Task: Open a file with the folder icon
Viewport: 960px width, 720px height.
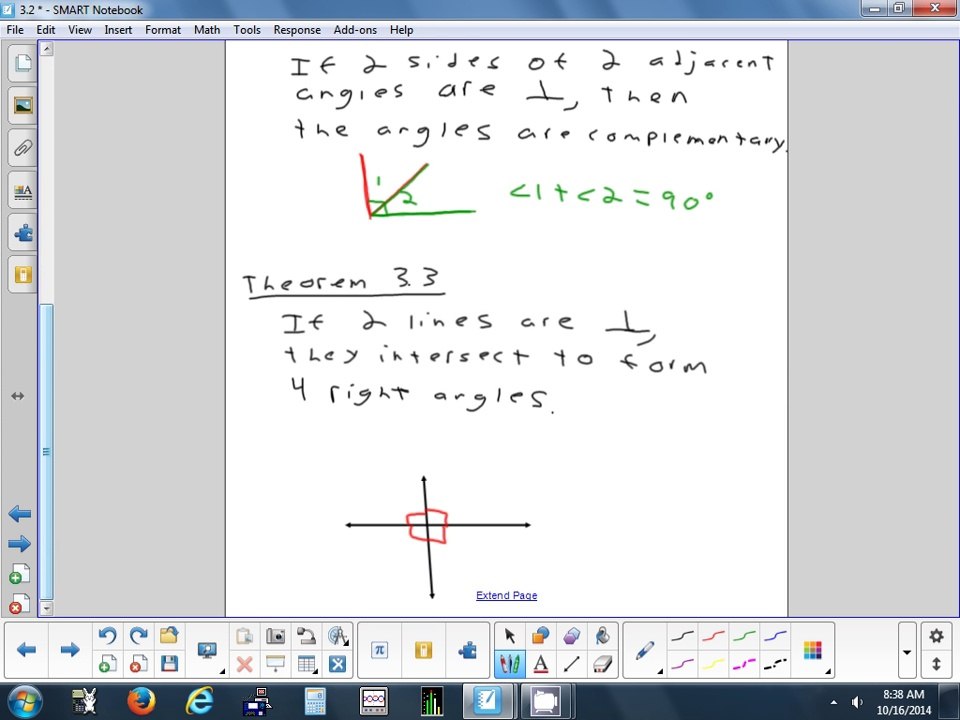Action: pos(169,636)
